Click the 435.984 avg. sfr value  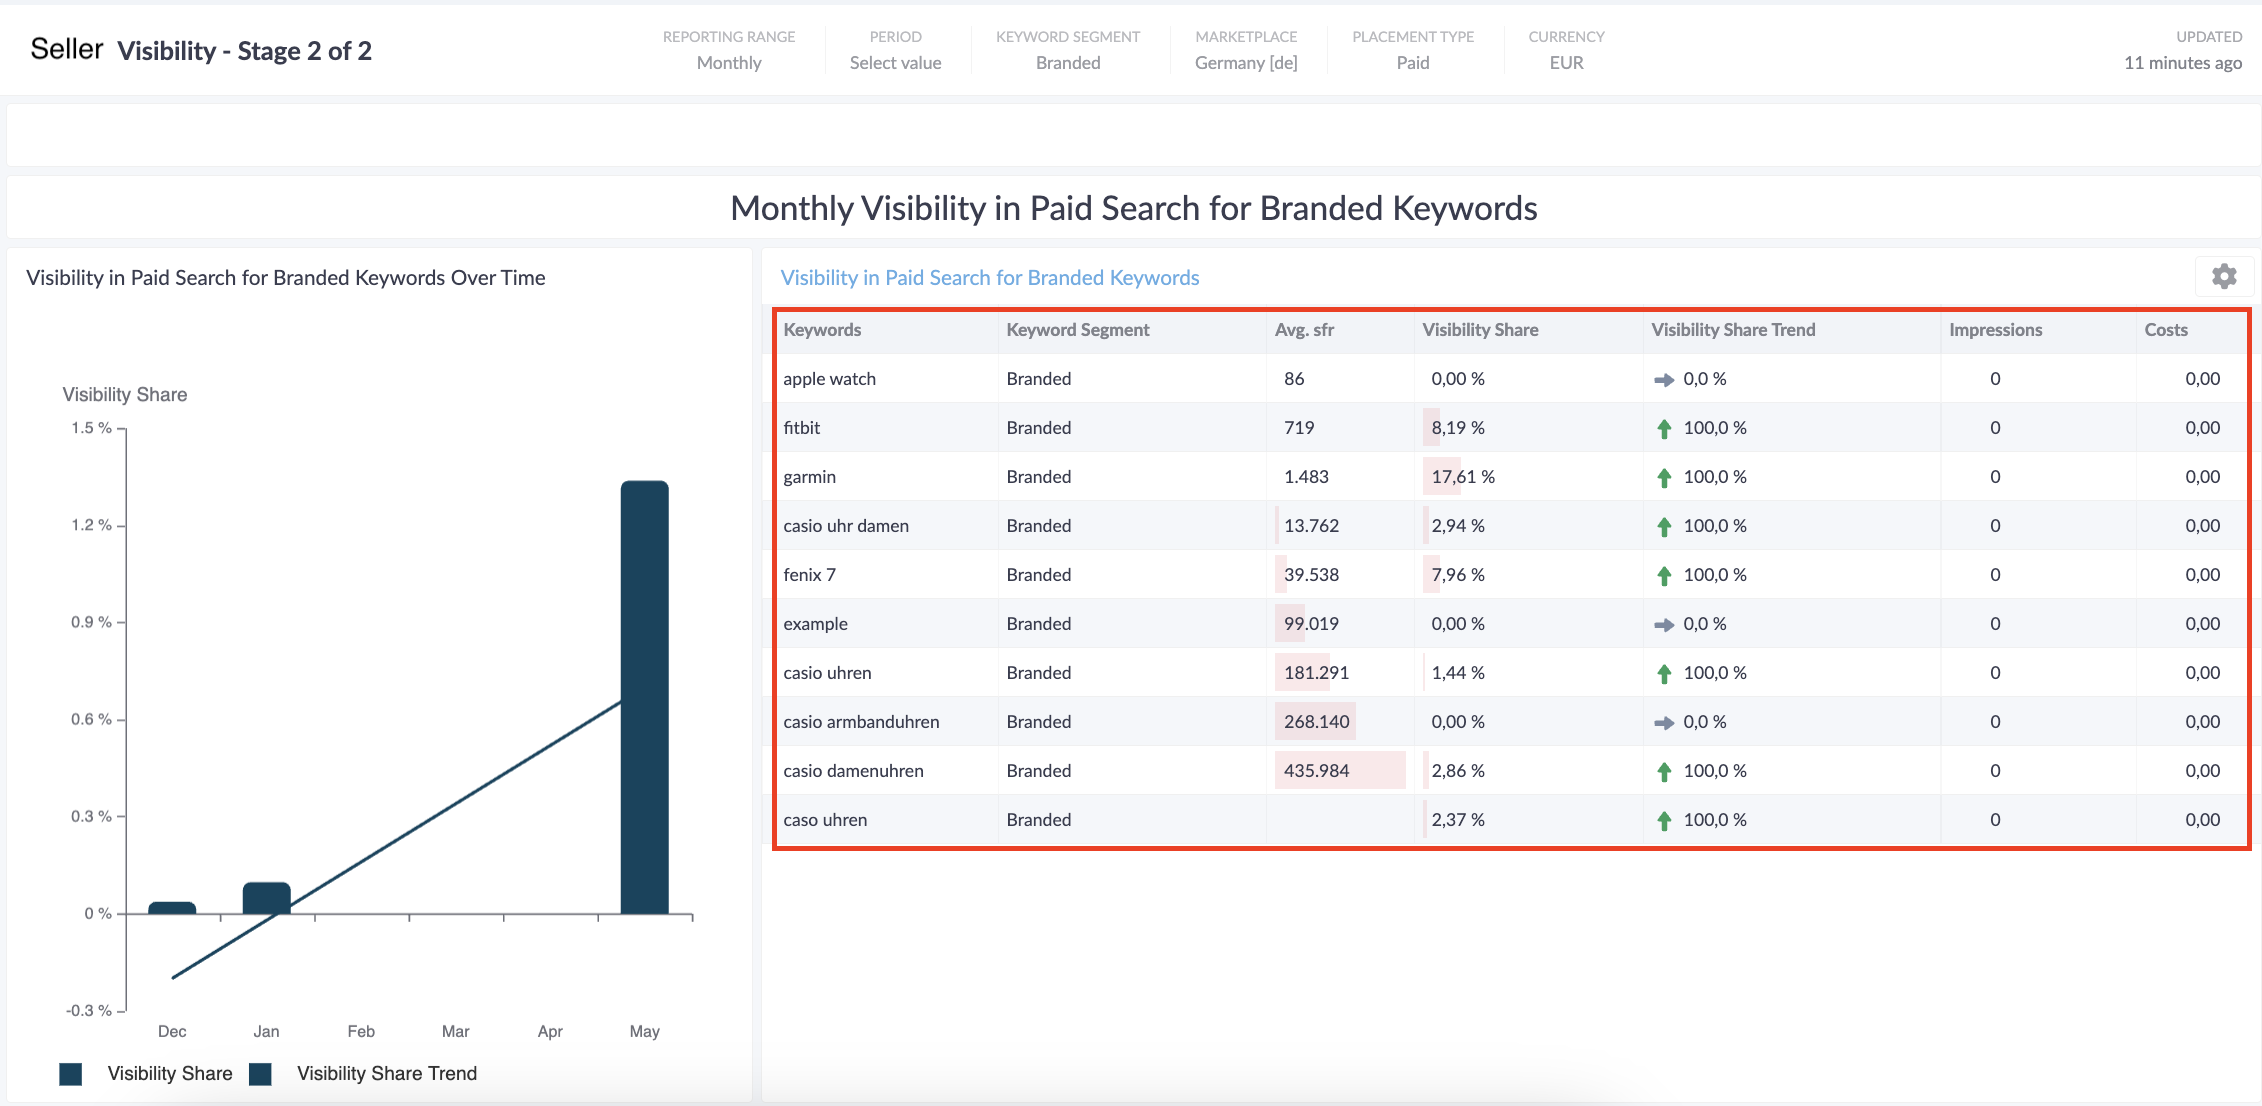[1316, 771]
